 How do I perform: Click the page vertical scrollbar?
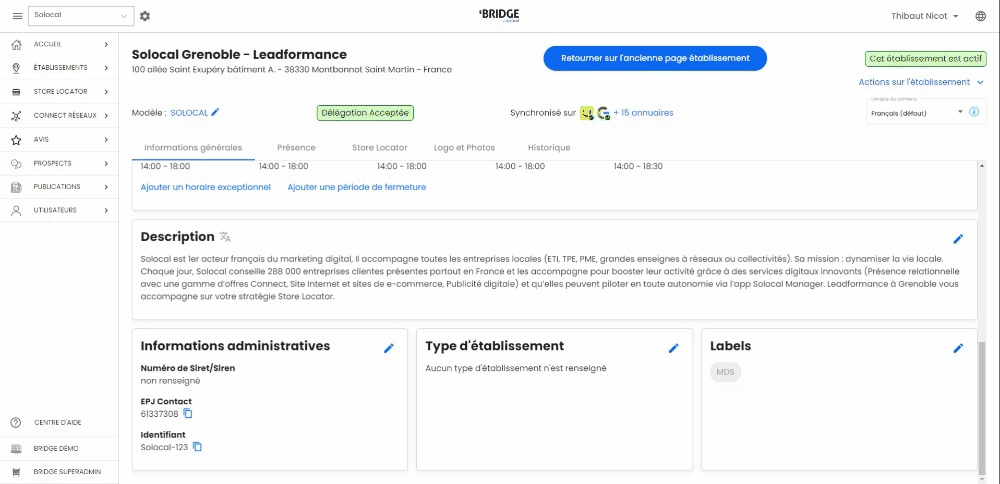pos(982,406)
